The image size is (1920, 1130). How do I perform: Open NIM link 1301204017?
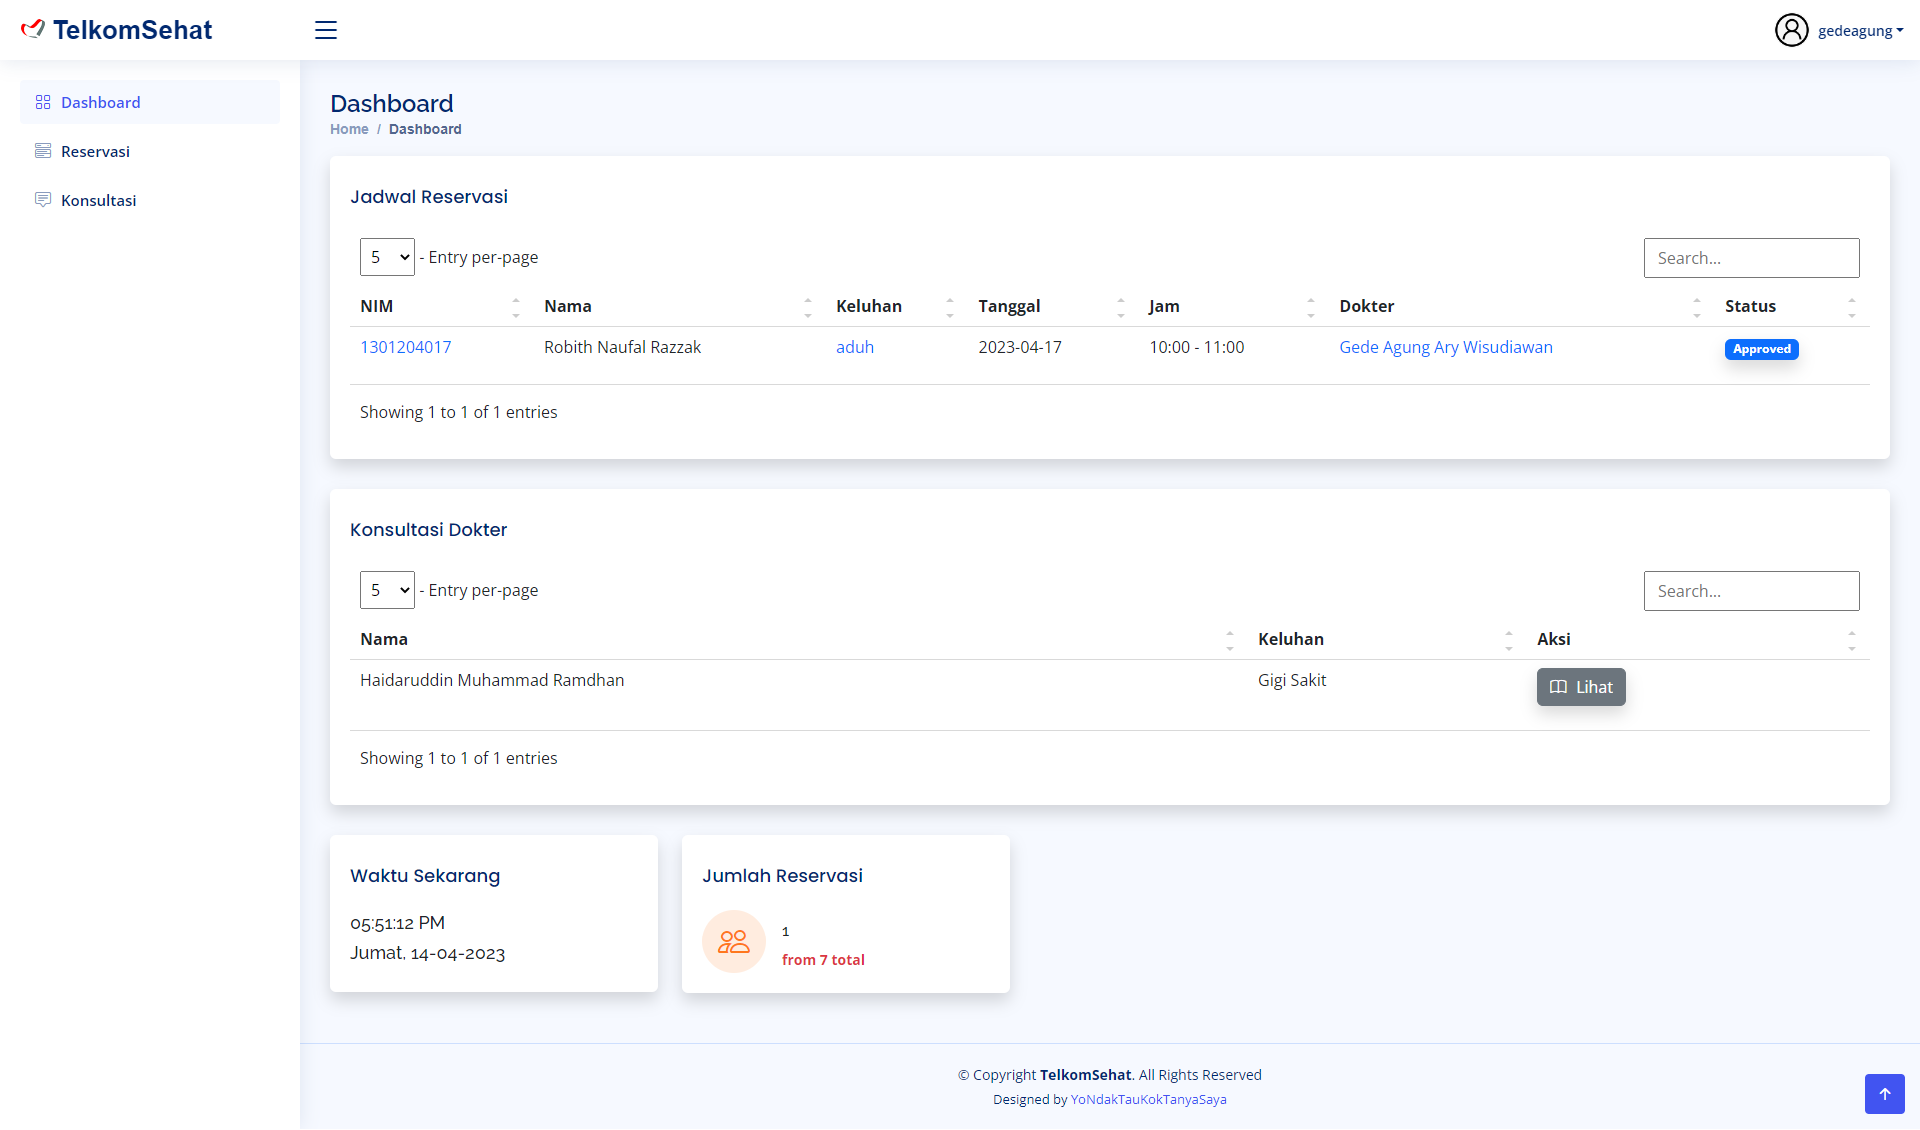tap(405, 347)
